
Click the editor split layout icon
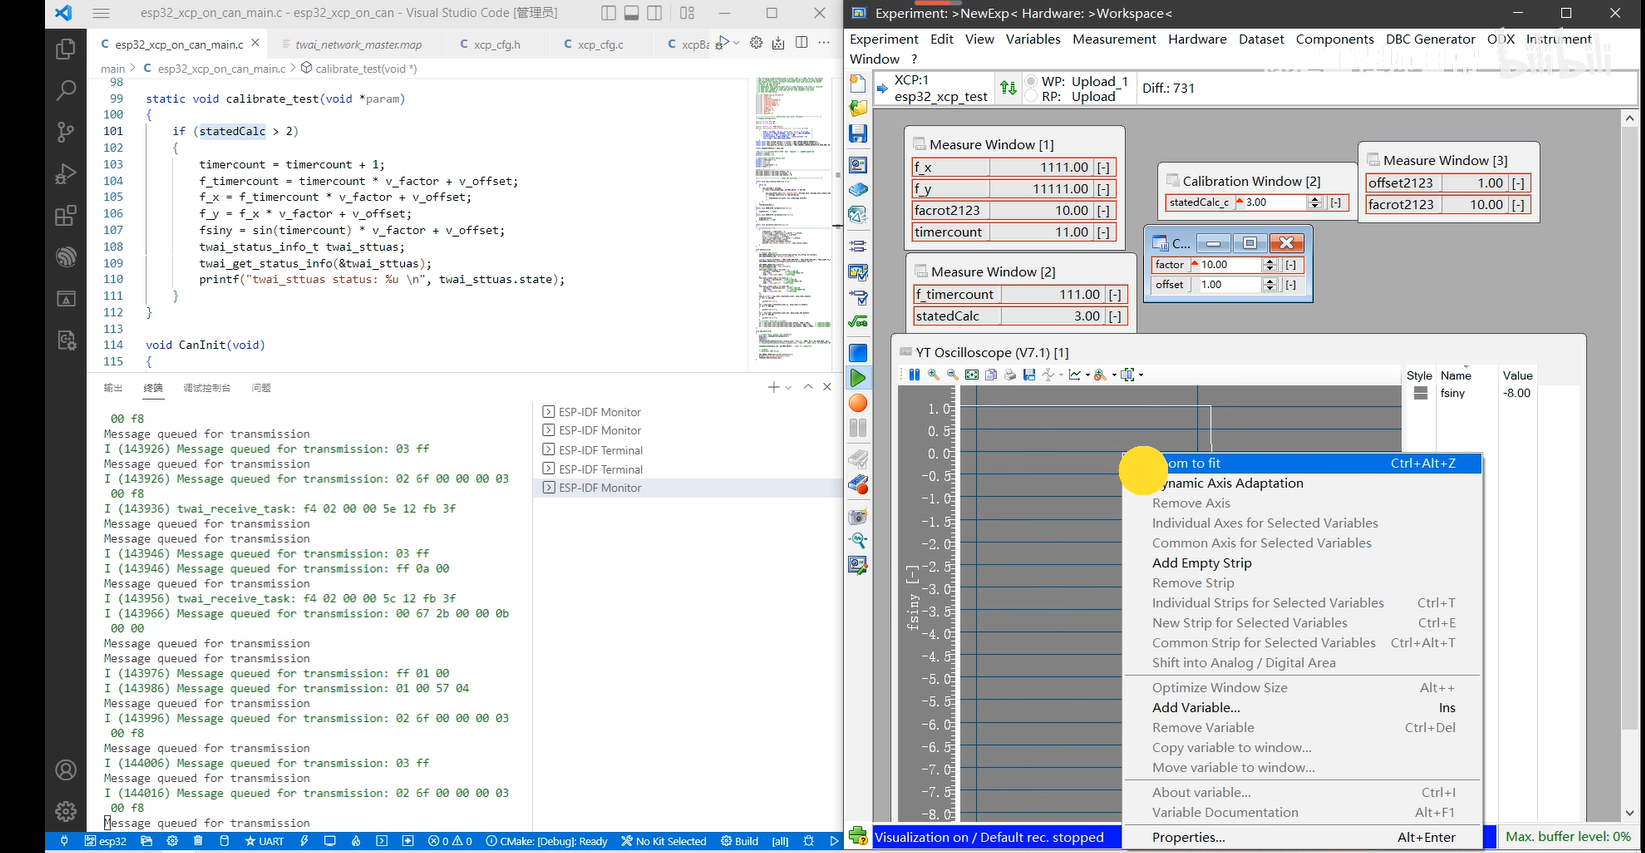[801, 43]
